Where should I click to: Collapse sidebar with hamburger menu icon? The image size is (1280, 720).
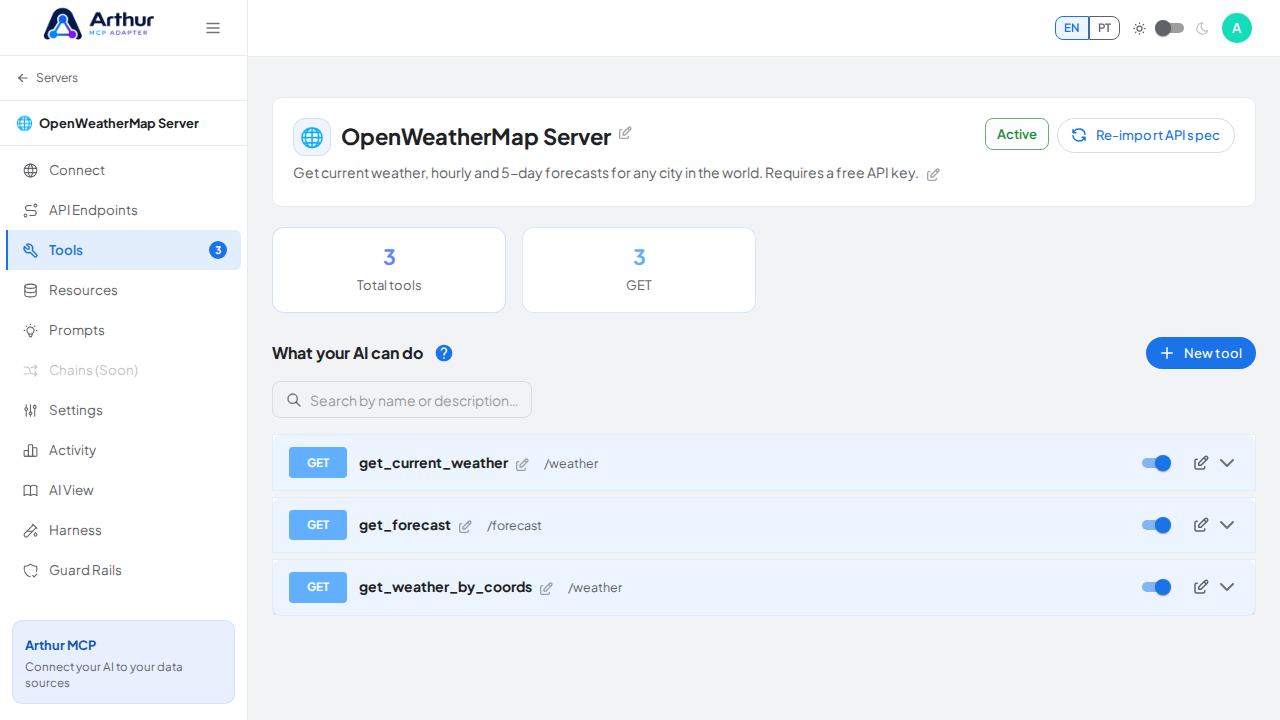pyautogui.click(x=213, y=28)
